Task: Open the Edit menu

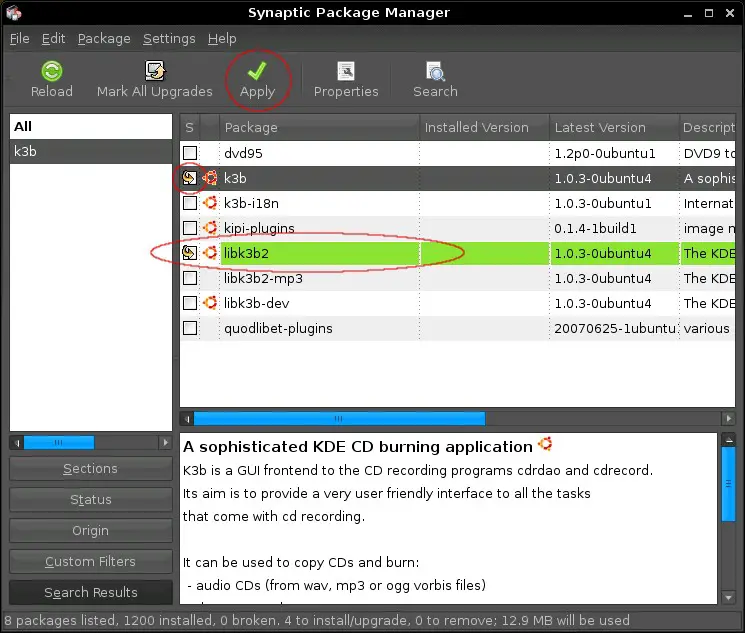Action: pyautogui.click(x=53, y=38)
